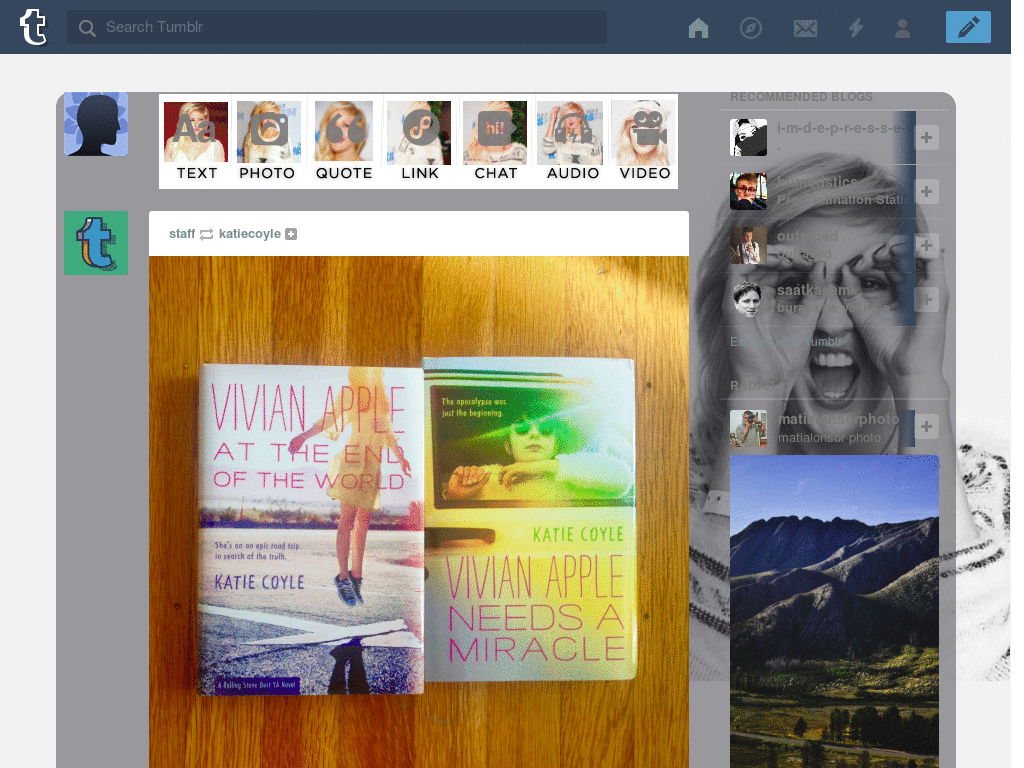Viewport: 1024px width, 768px height.
Task: Follow the Procrastination Station blog
Action: click(x=926, y=191)
